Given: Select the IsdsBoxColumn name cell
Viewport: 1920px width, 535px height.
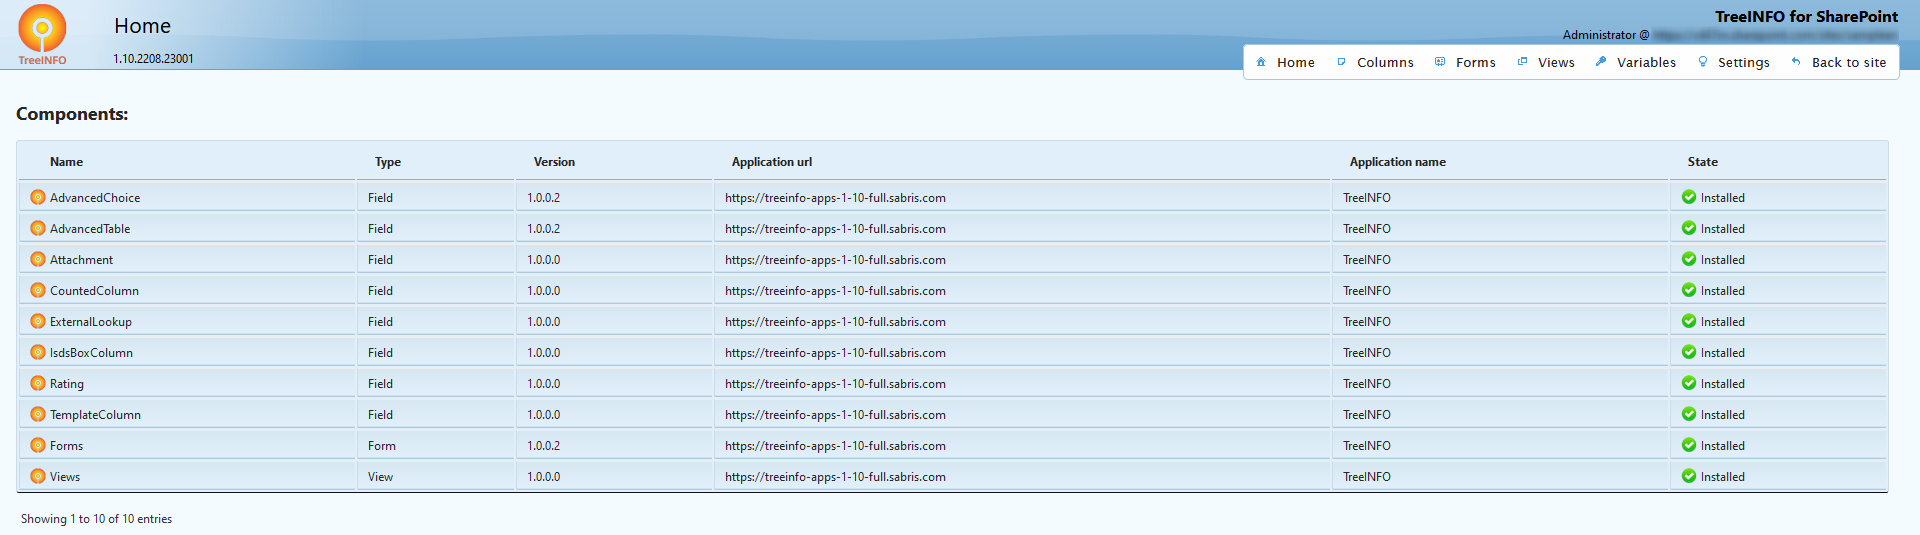Looking at the screenshot, I should pyautogui.click(x=187, y=352).
